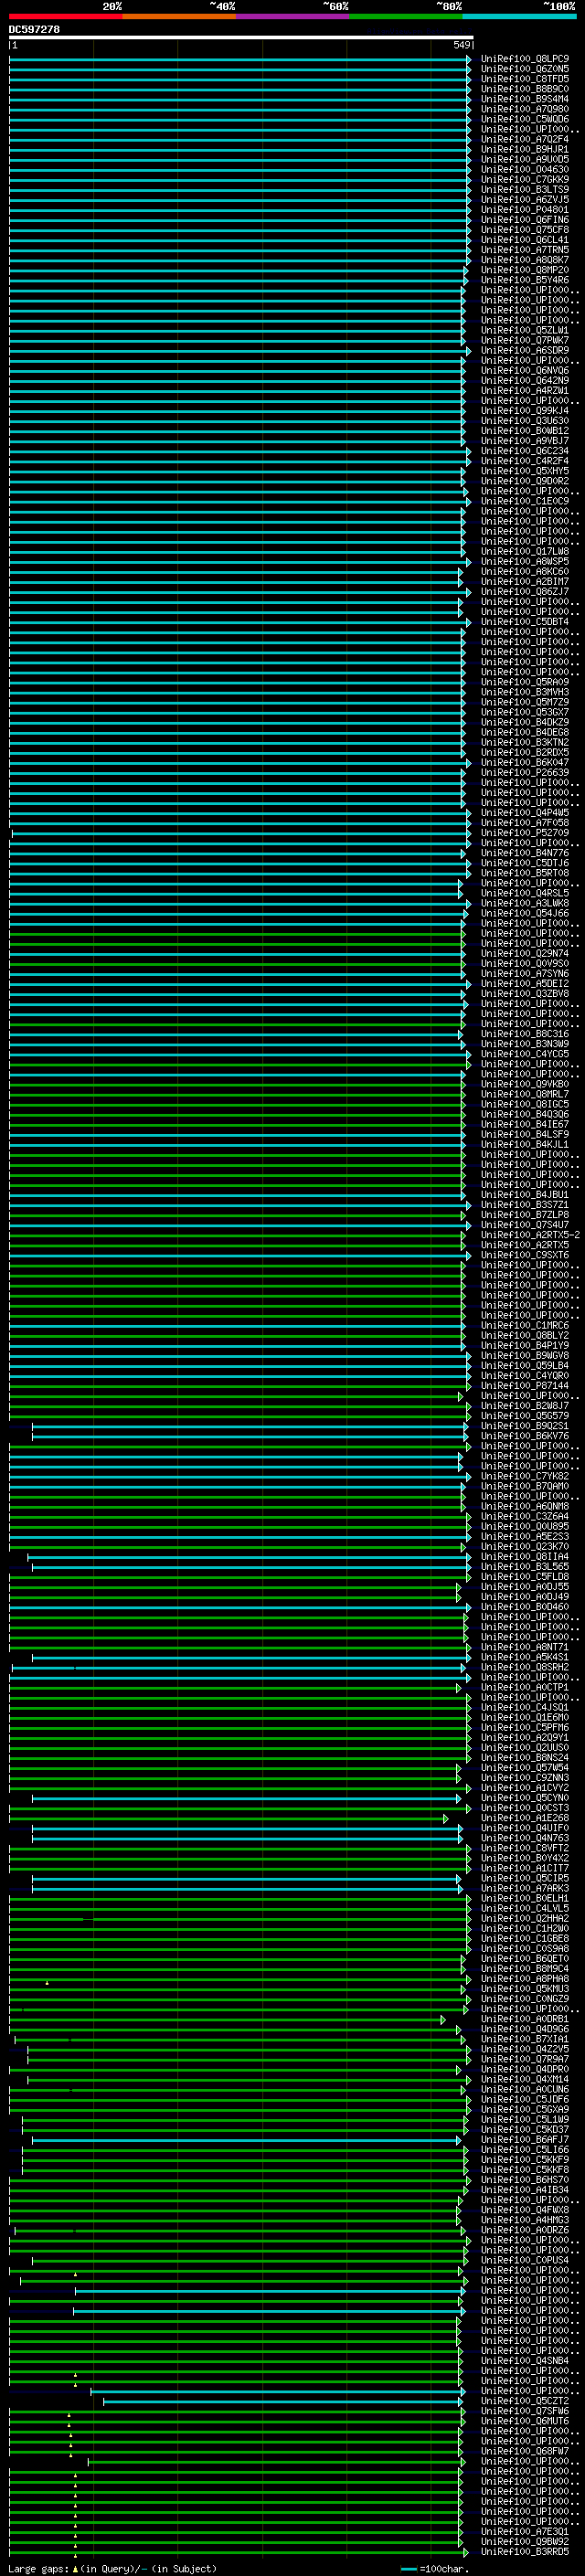Image resolution: width=585 pixels, height=2576 pixels.
Task: Select label UniRef100_C5WQD6
Action: (524, 119)
